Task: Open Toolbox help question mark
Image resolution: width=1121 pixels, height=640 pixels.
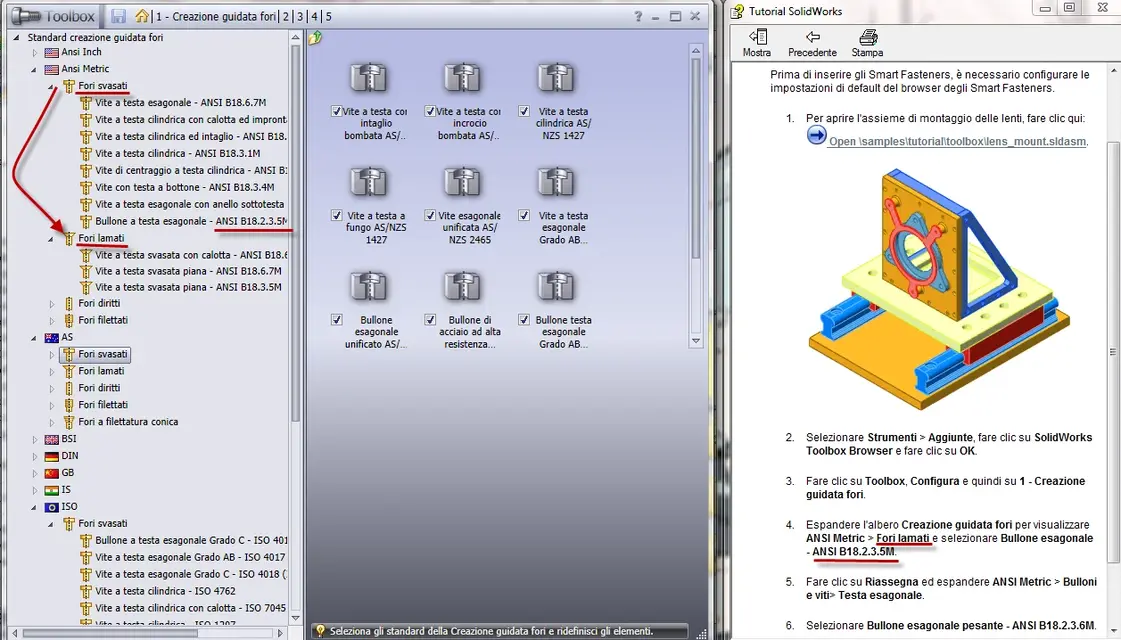Action: [x=638, y=16]
